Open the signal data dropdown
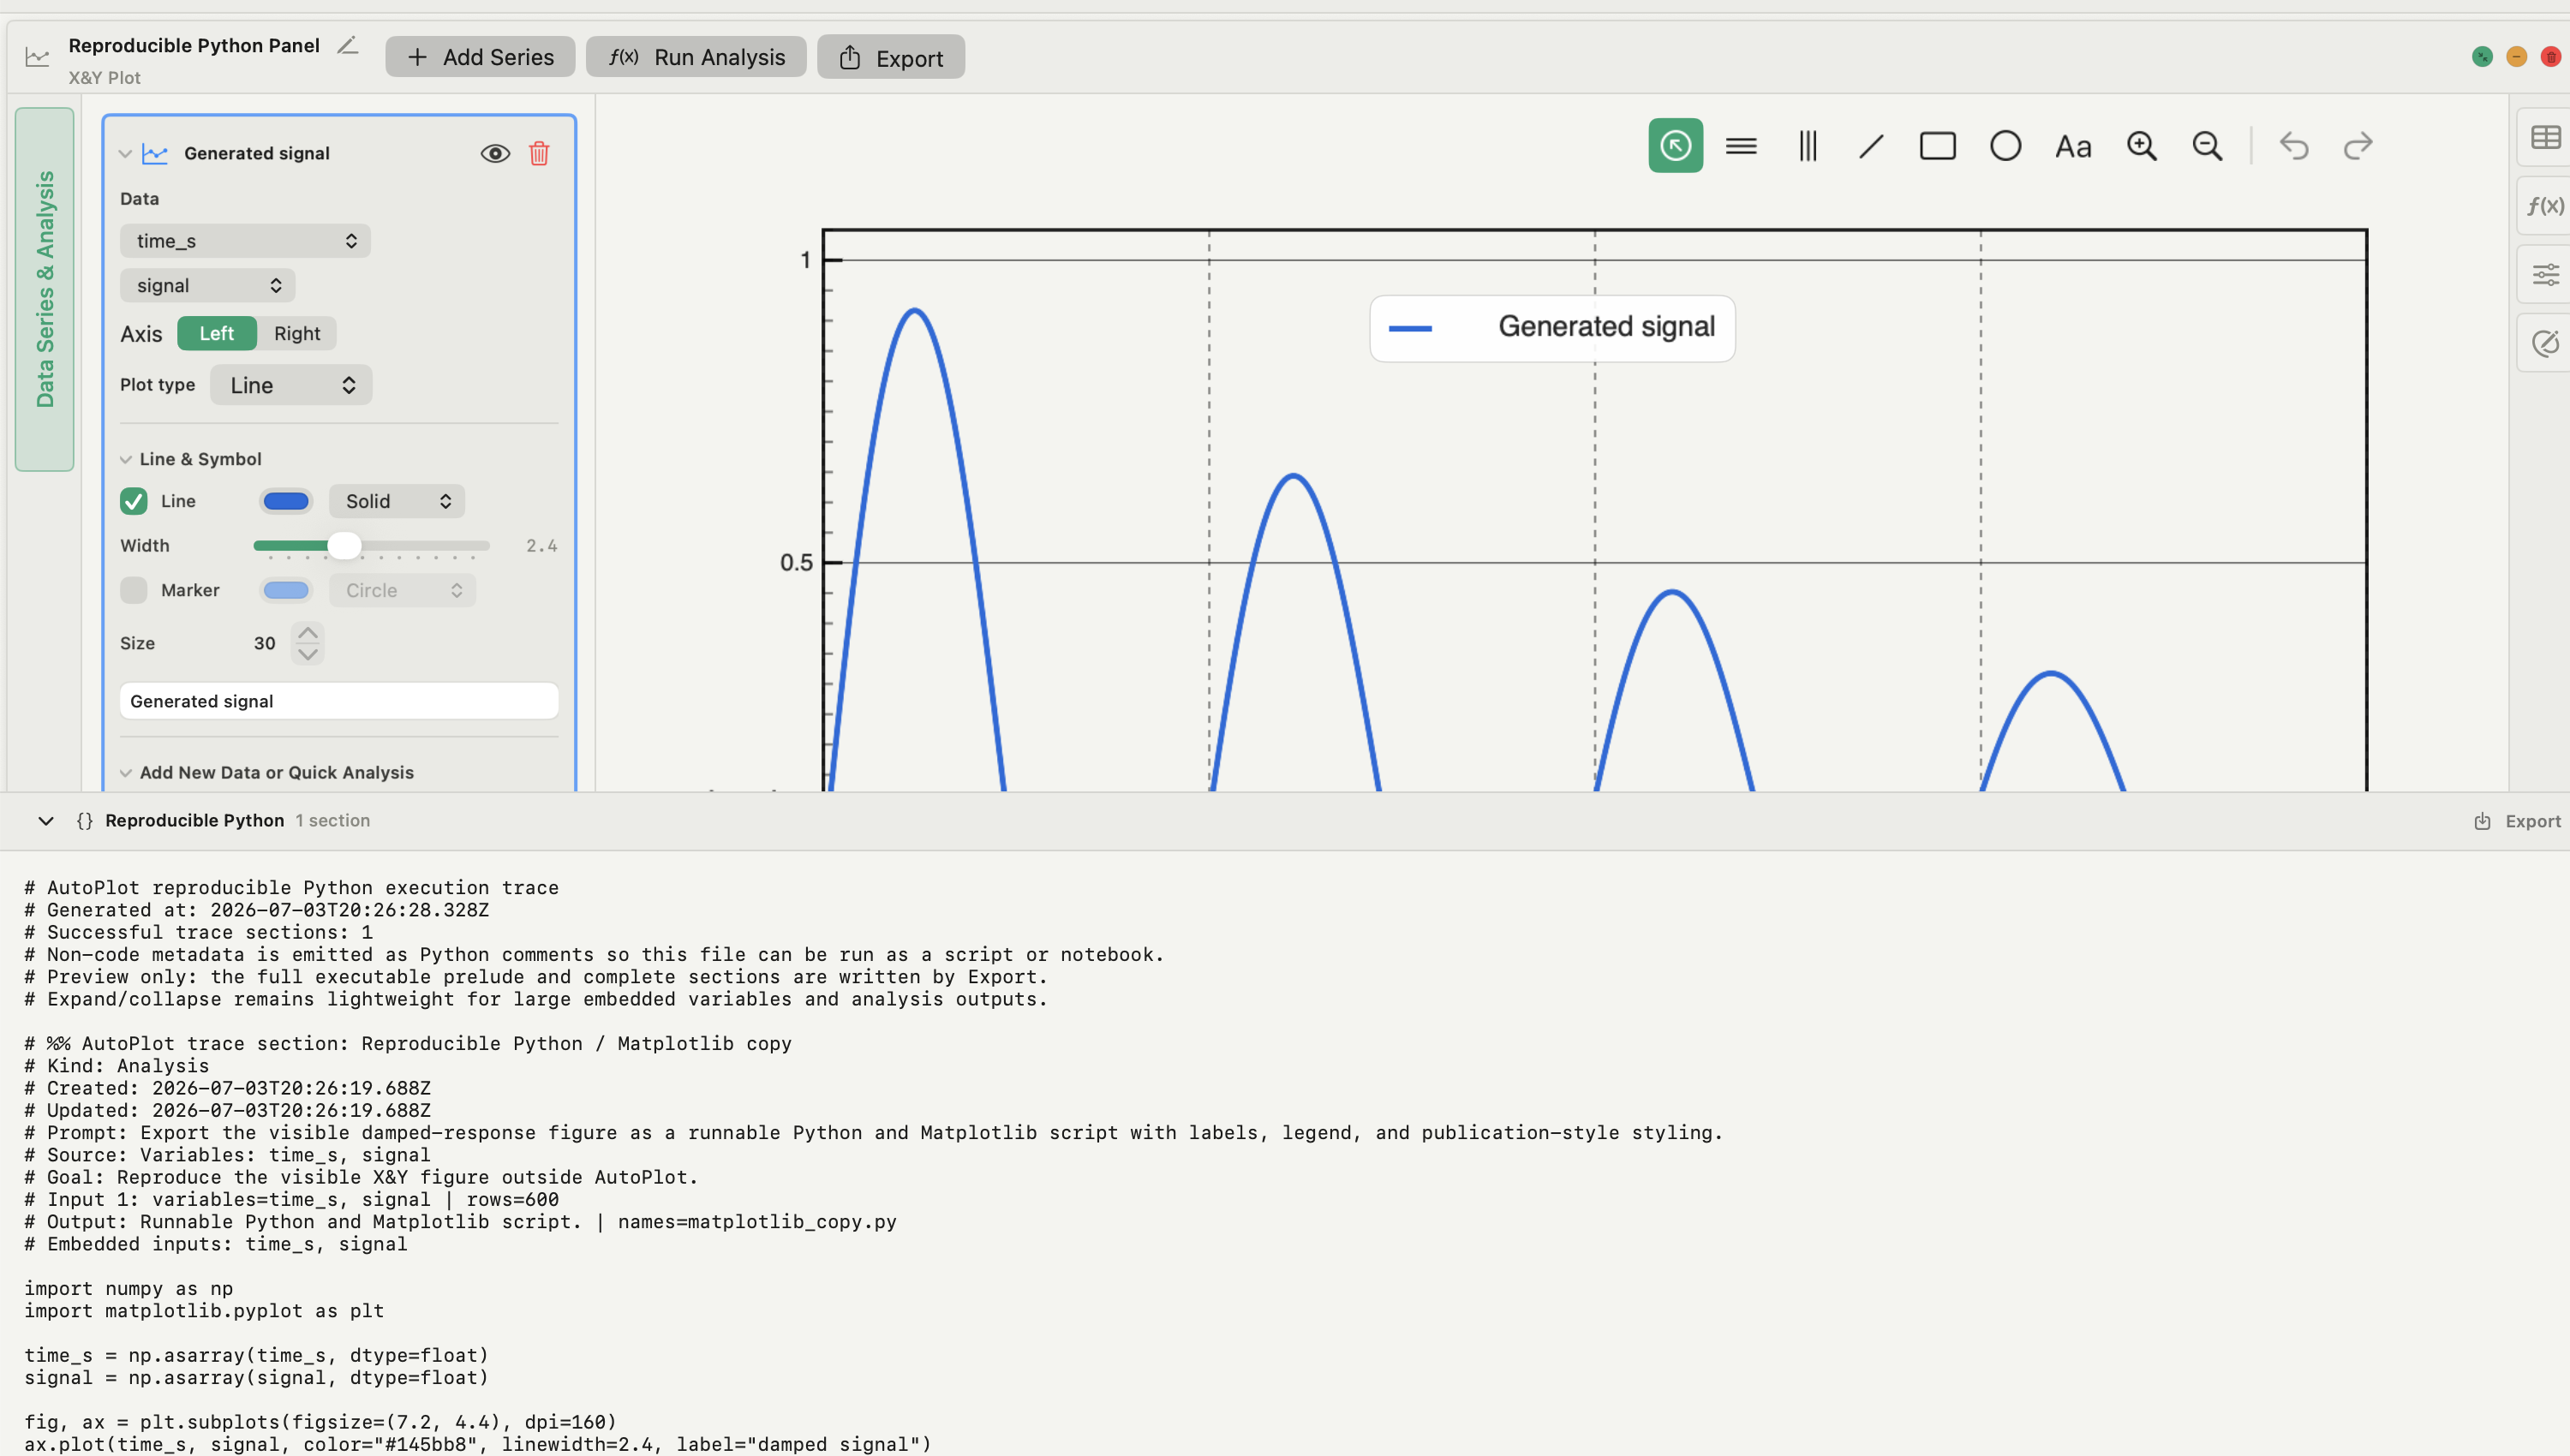 207,285
